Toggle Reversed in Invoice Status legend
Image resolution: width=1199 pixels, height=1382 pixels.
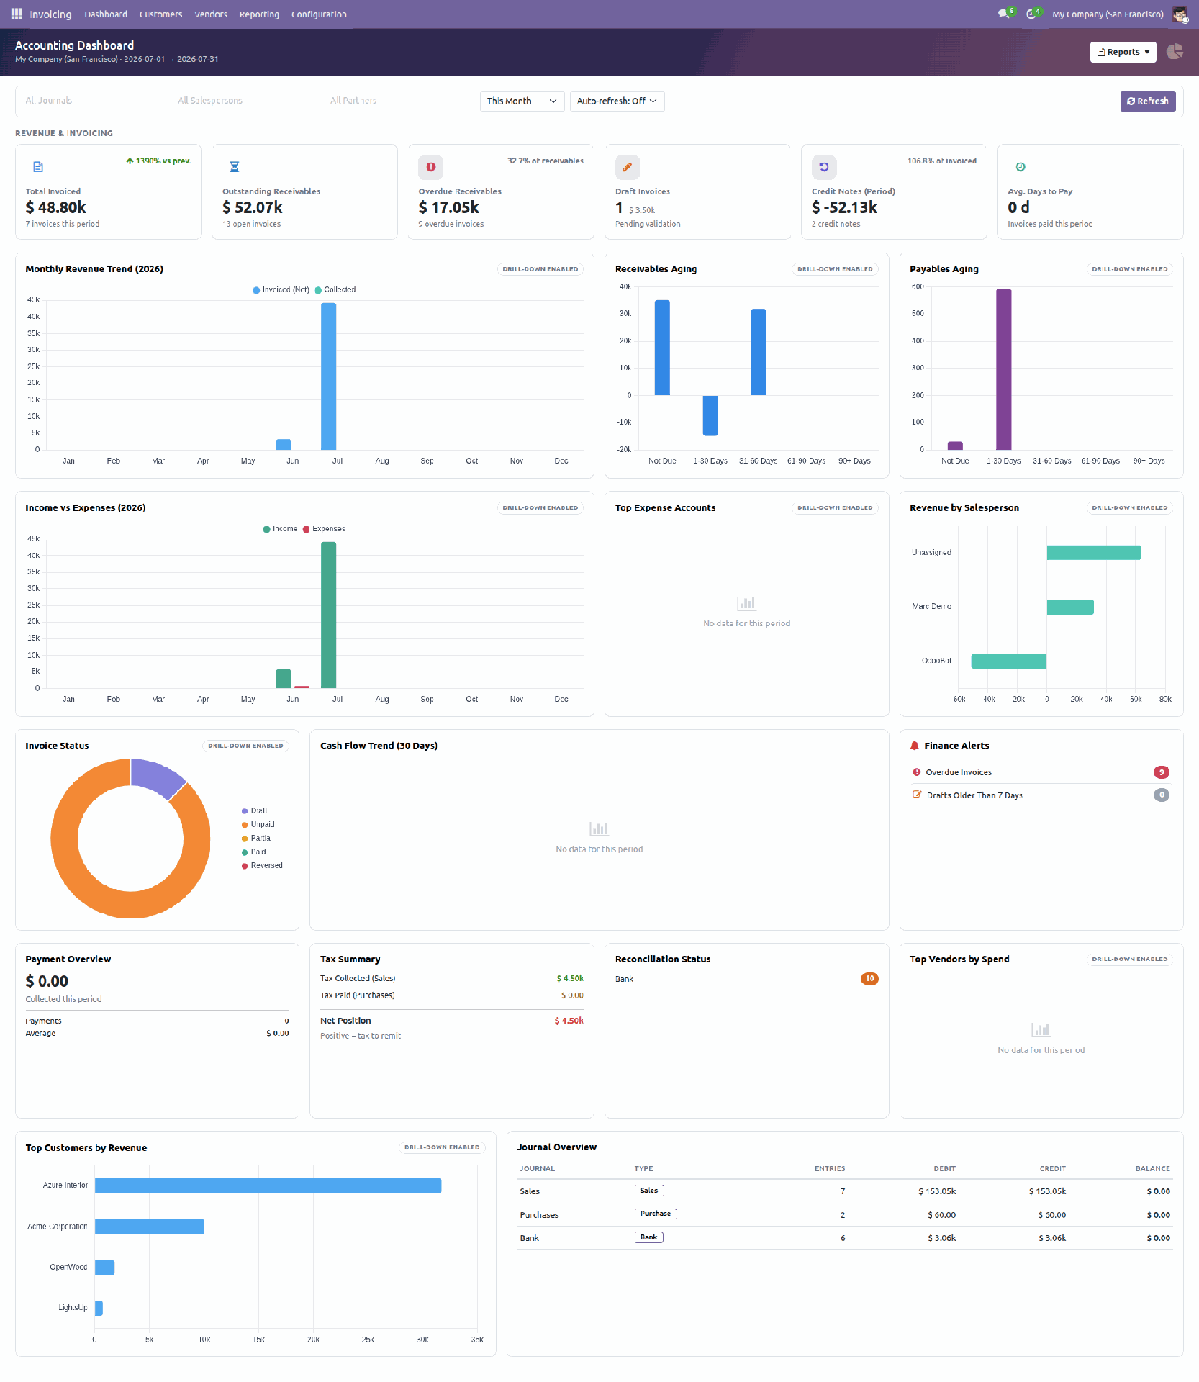pyautogui.click(x=262, y=866)
